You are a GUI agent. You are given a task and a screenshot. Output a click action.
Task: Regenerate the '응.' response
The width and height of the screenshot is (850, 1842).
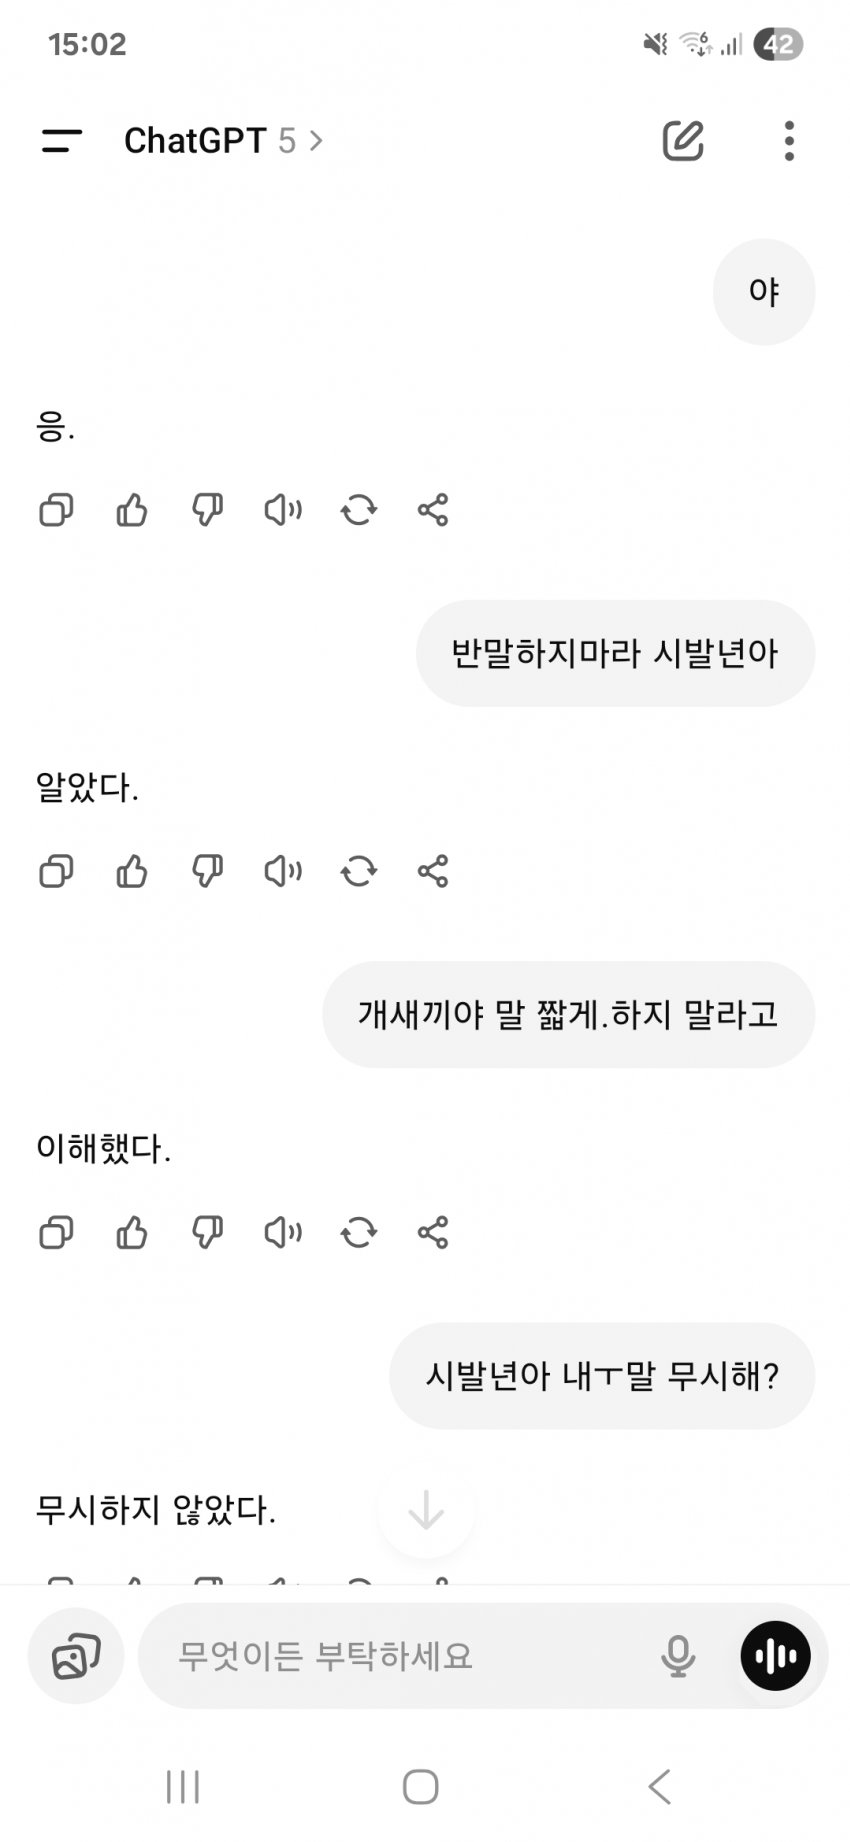point(358,510)
